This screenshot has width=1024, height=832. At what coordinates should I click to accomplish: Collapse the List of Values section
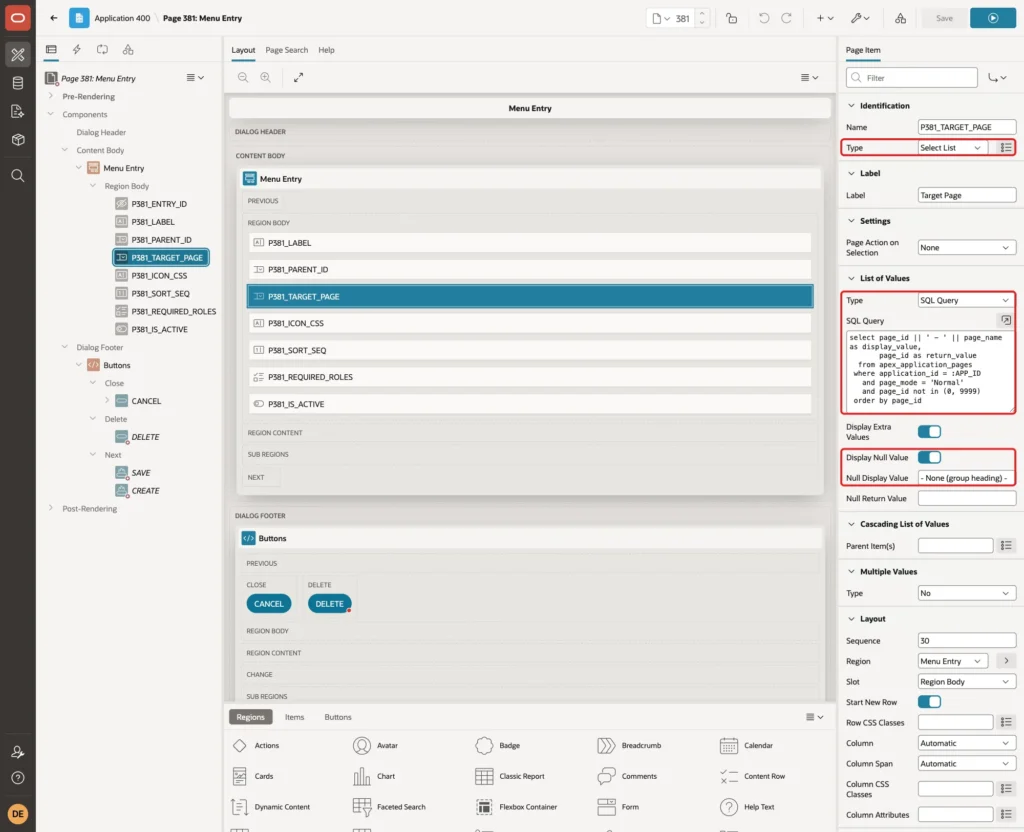[850, 278]
